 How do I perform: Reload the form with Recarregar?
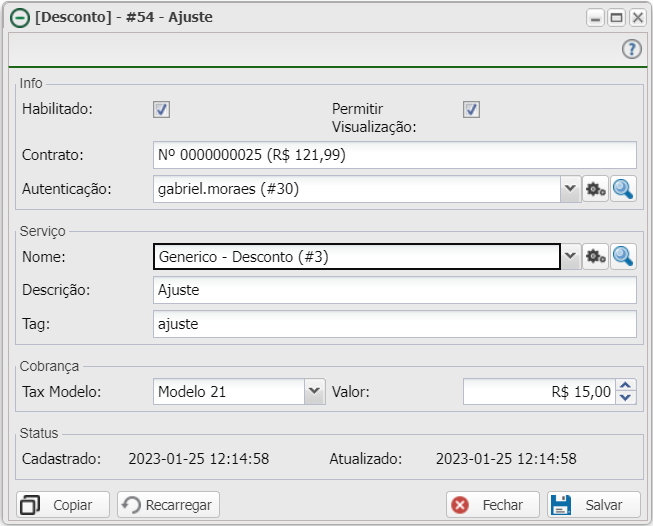click(x=168, y=505)
